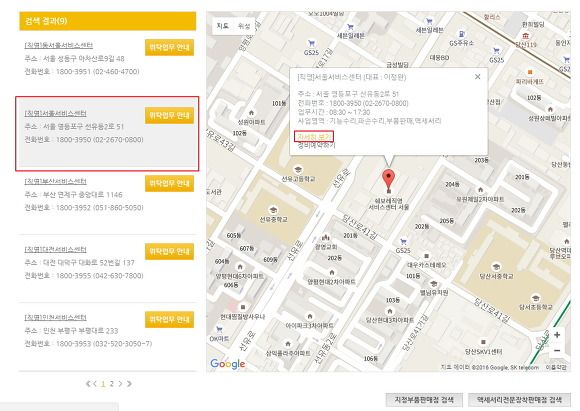This screenshot has width=580, height=411.
Task: Switch the map to 위성 satellite view
Action: click(244, 26)
